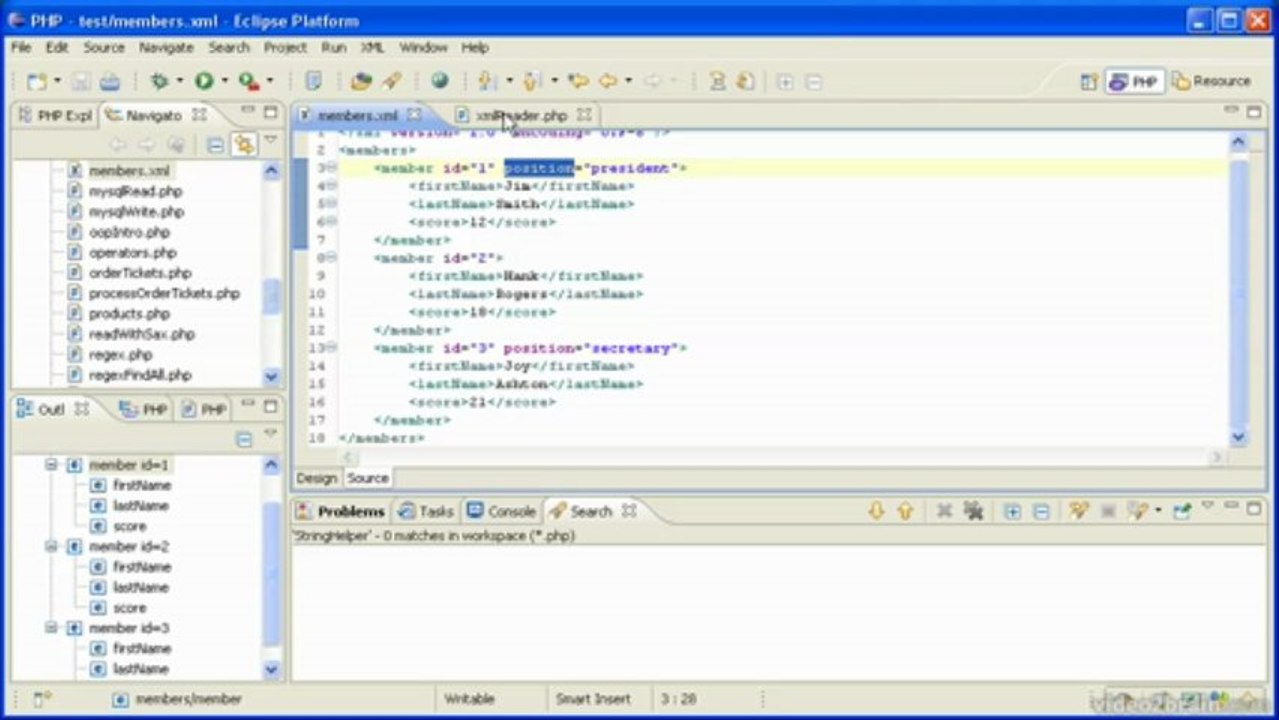This screenshot has height=720, width=1279.
Task: Click Collapse All in Navigator panel
Action: [x=215, y=145]
